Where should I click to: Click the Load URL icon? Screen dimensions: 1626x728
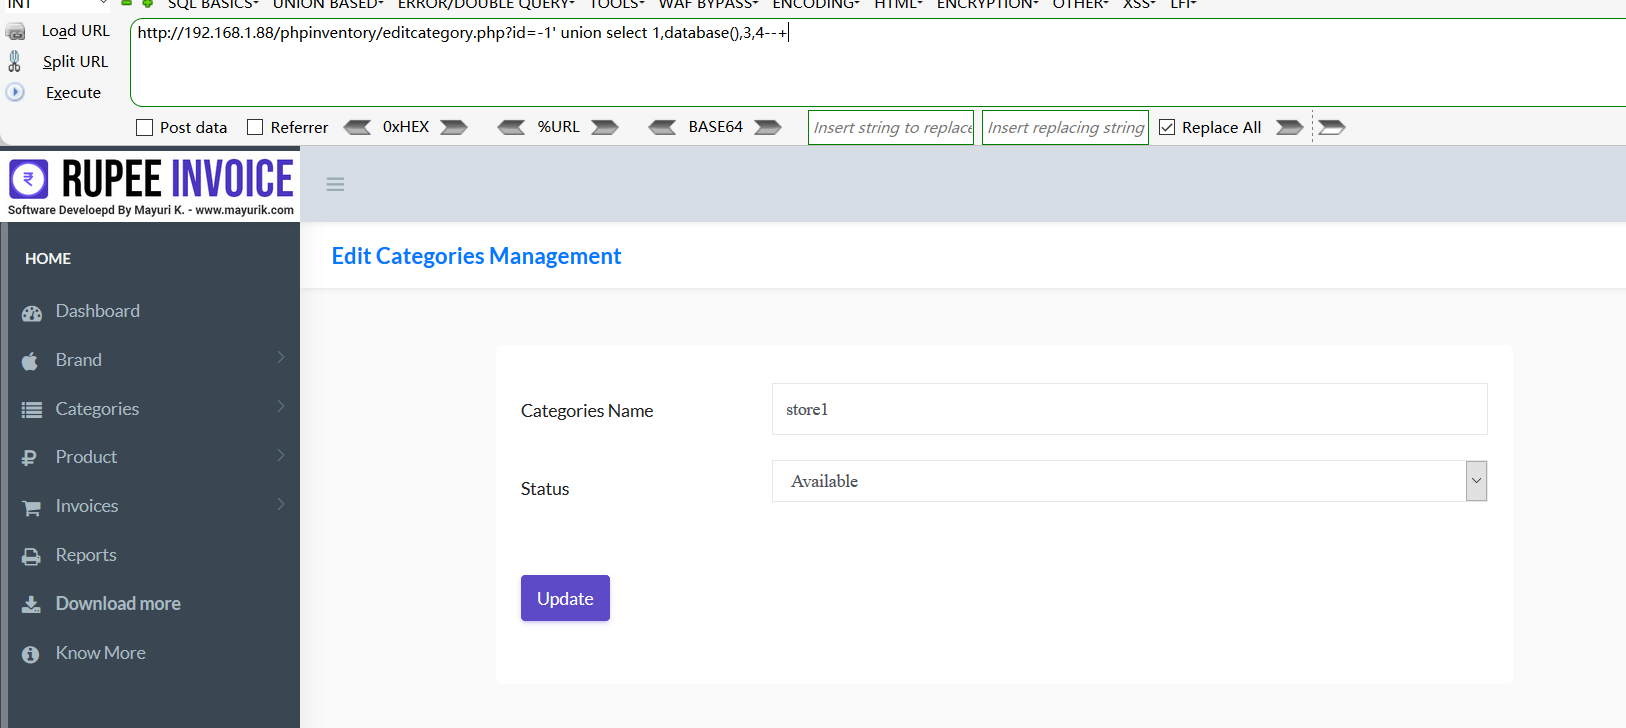point(15,32)
